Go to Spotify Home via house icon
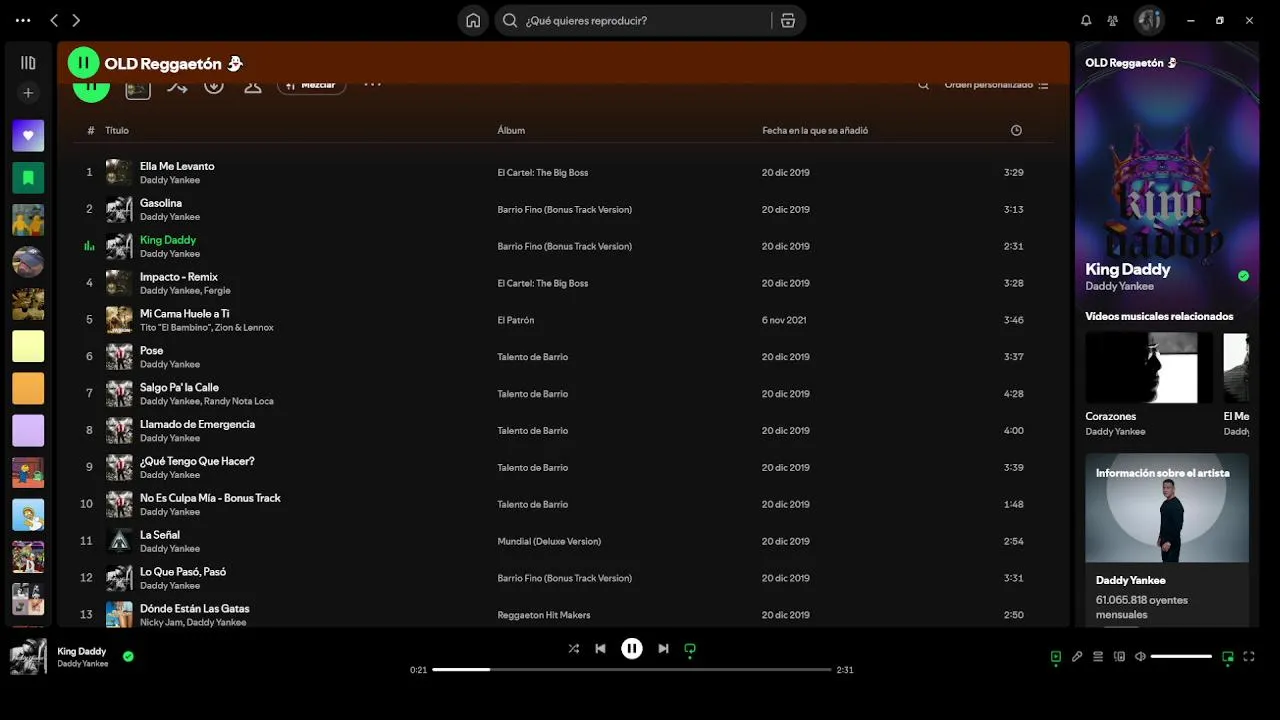The height and width of the screenshot is (720, 1280). point(473,20)
